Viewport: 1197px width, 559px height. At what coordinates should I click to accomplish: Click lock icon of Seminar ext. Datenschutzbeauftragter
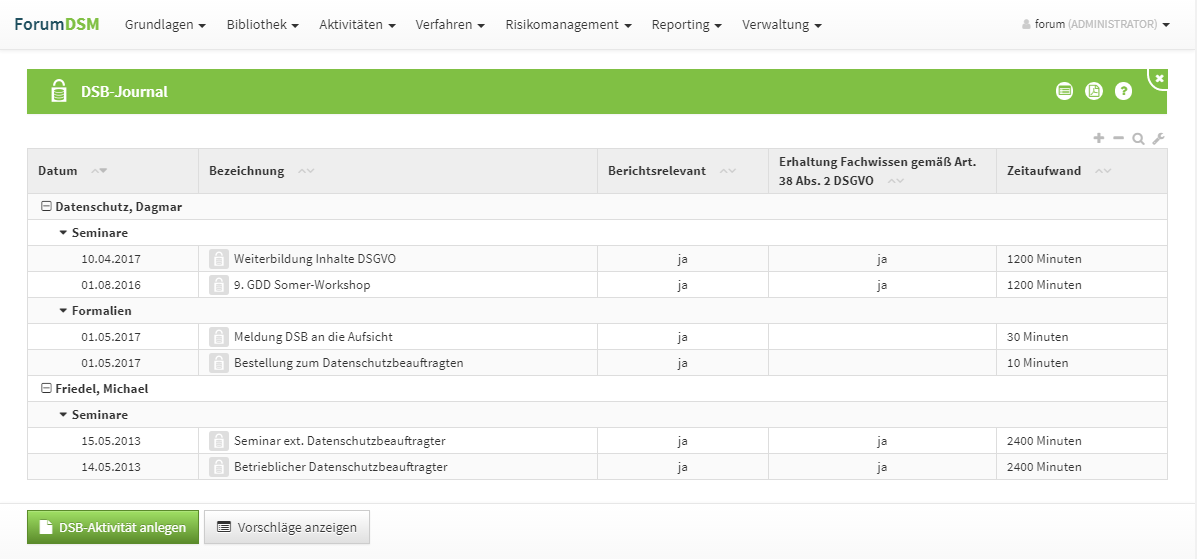click(x=219, y=441)
